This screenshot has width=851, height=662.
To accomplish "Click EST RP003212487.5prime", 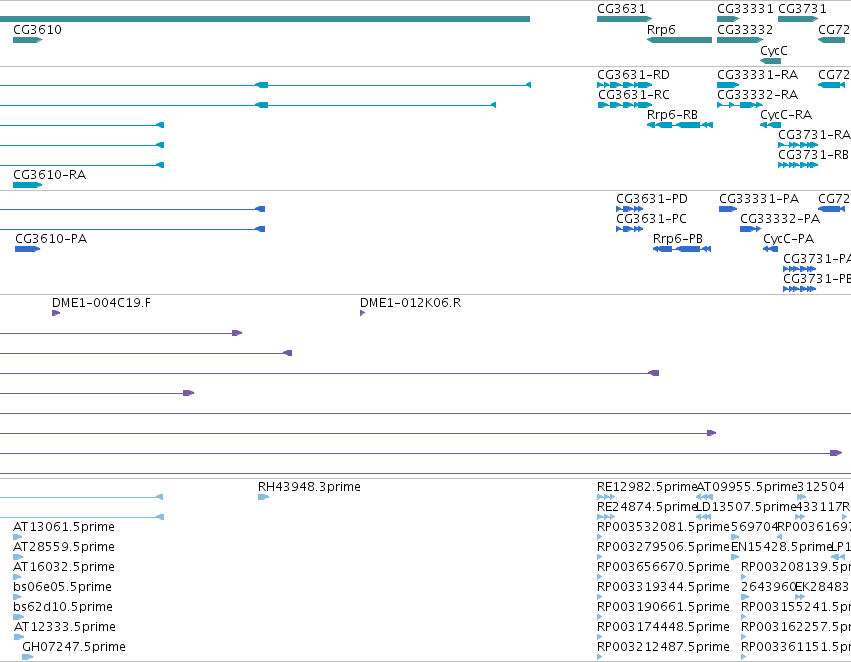I will click(600, 657).
